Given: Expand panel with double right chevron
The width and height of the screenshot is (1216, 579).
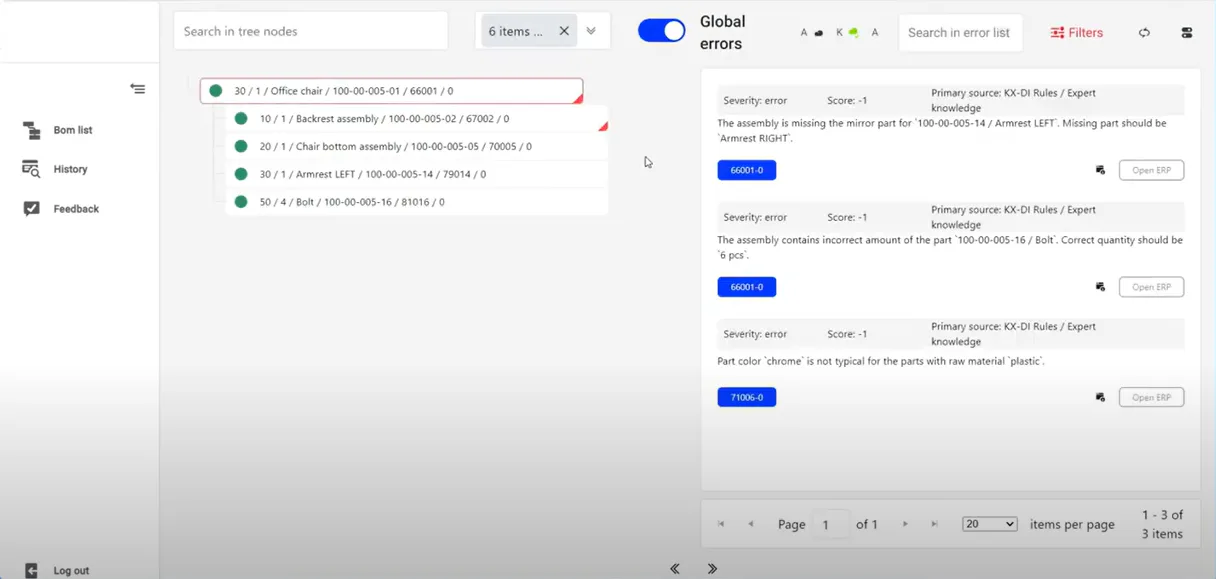Looking at the screenshot, I should pos(712,568).
